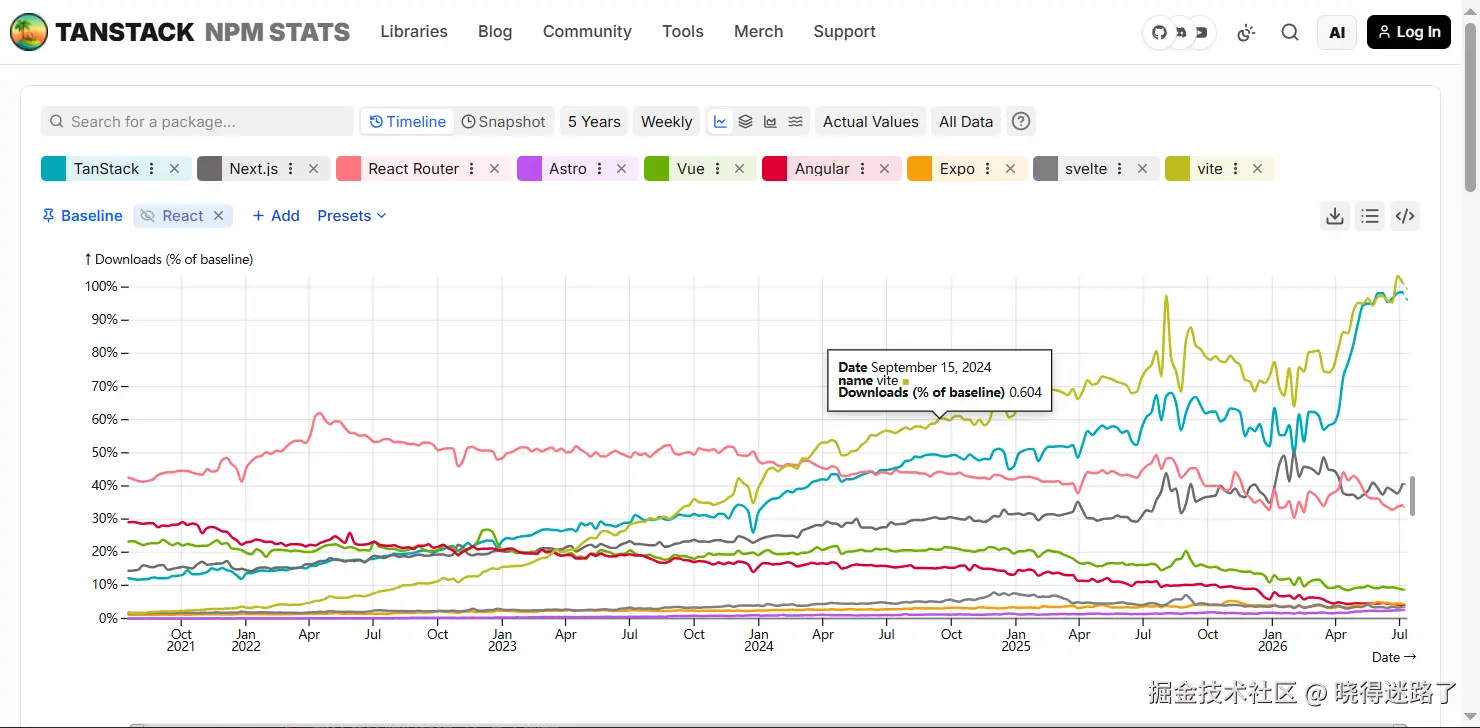
Task: Select the line chart type
Action: pyautogui.click(x=720, y=122)
